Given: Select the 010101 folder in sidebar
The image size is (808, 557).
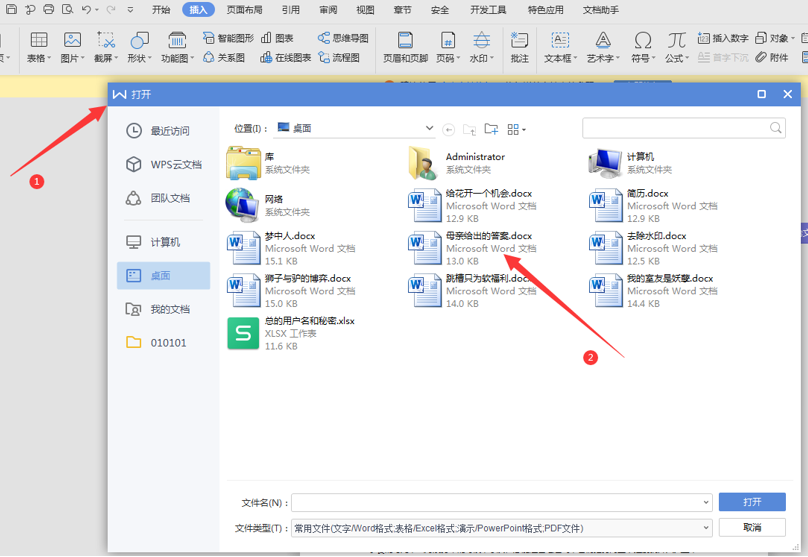Looking at the screenshot, I should pyautogui.click(x=164, y=343).
